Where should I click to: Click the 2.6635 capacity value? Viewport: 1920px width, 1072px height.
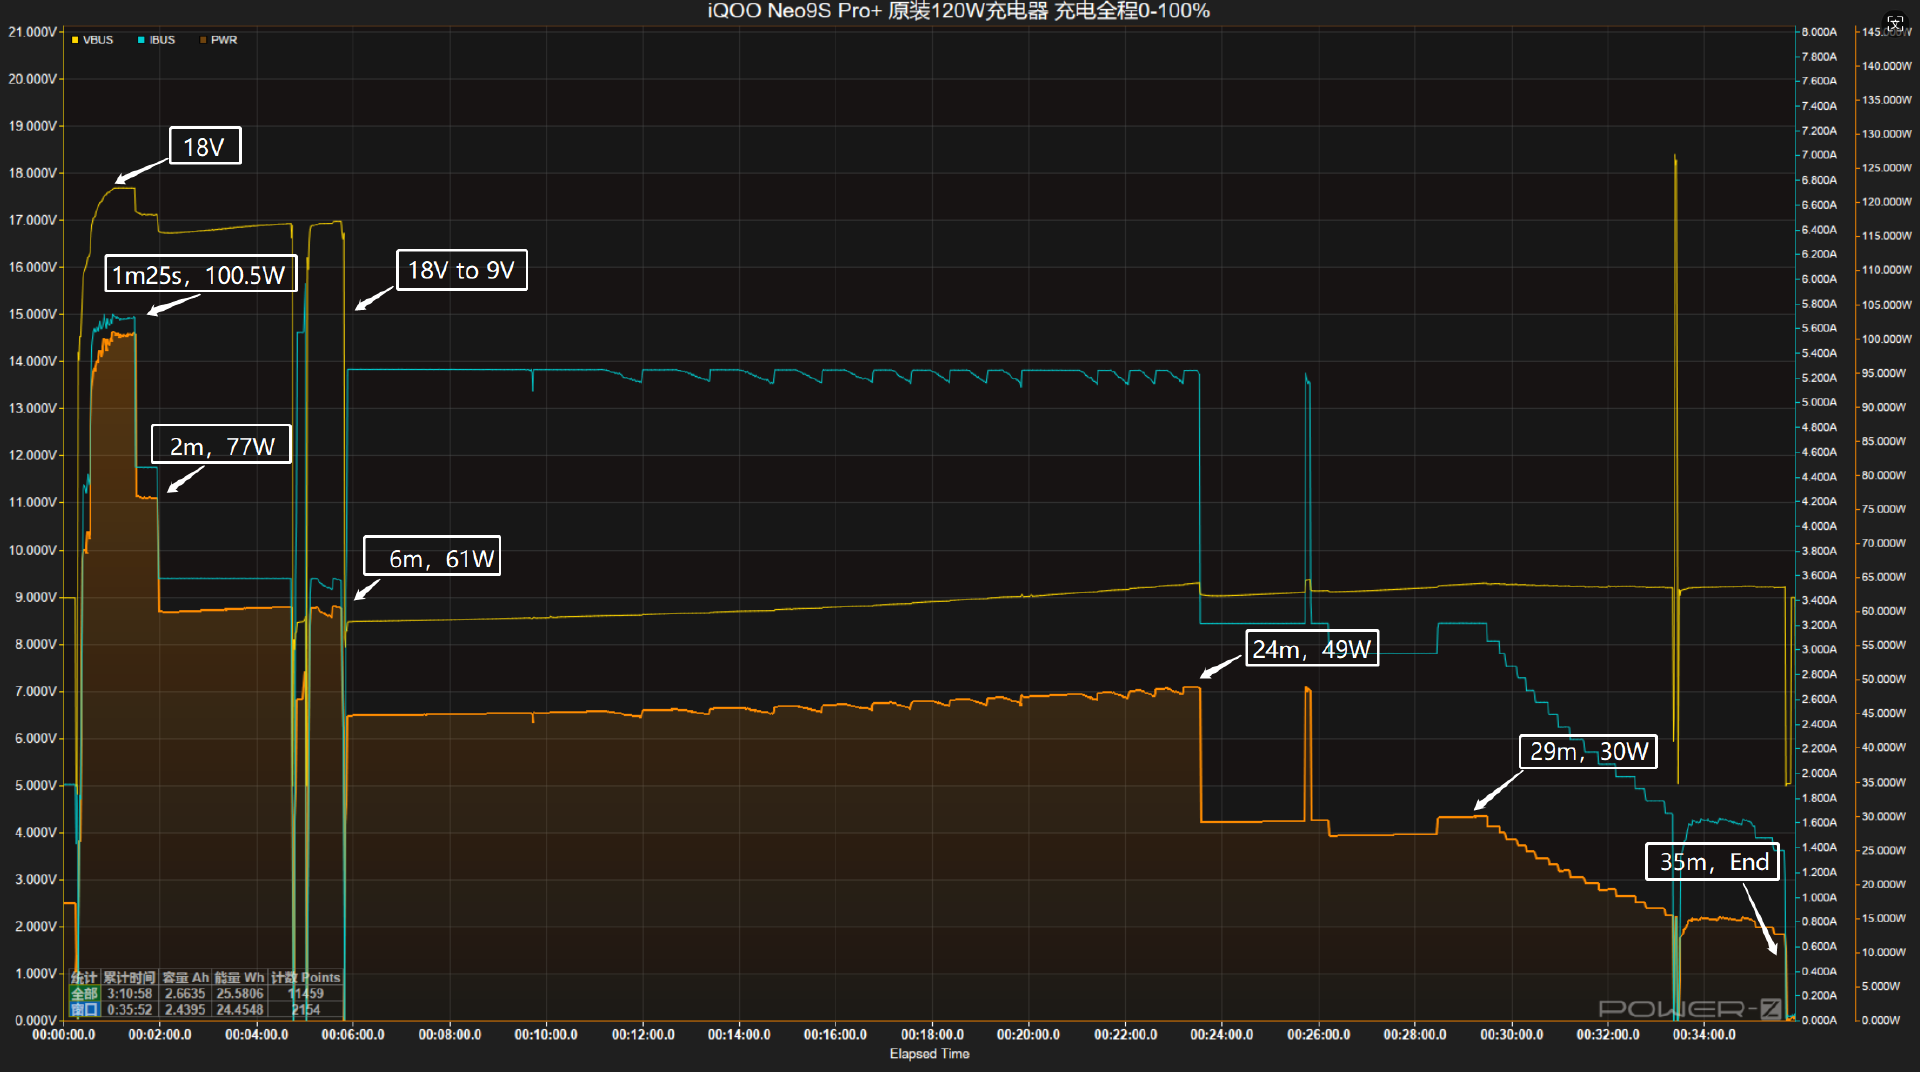coord(185,993)
